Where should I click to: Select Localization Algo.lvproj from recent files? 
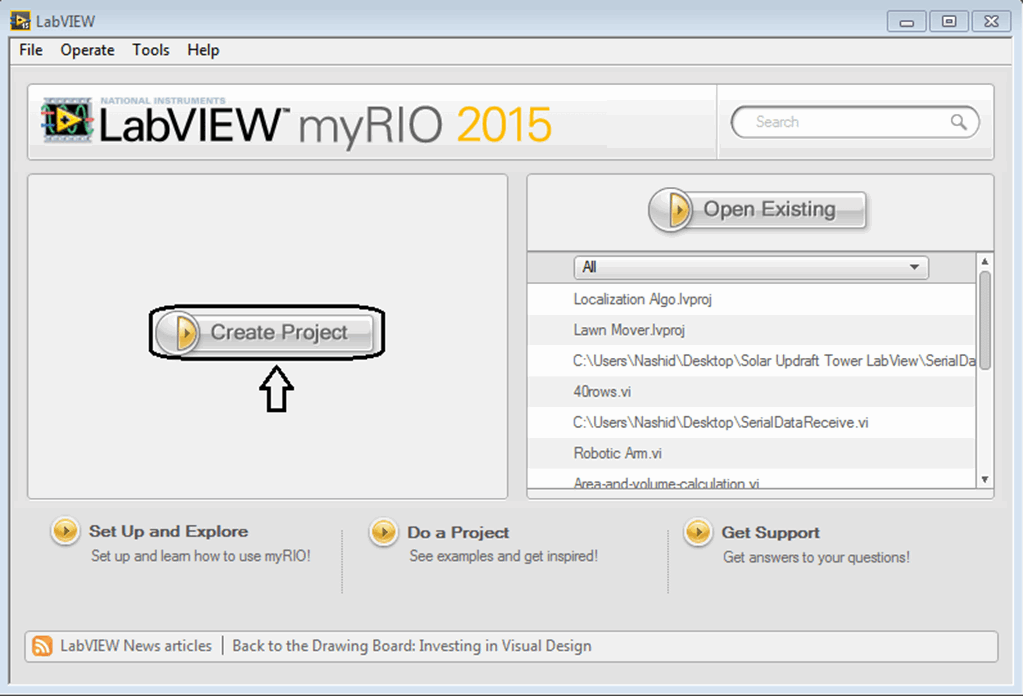tap(642, 298)
